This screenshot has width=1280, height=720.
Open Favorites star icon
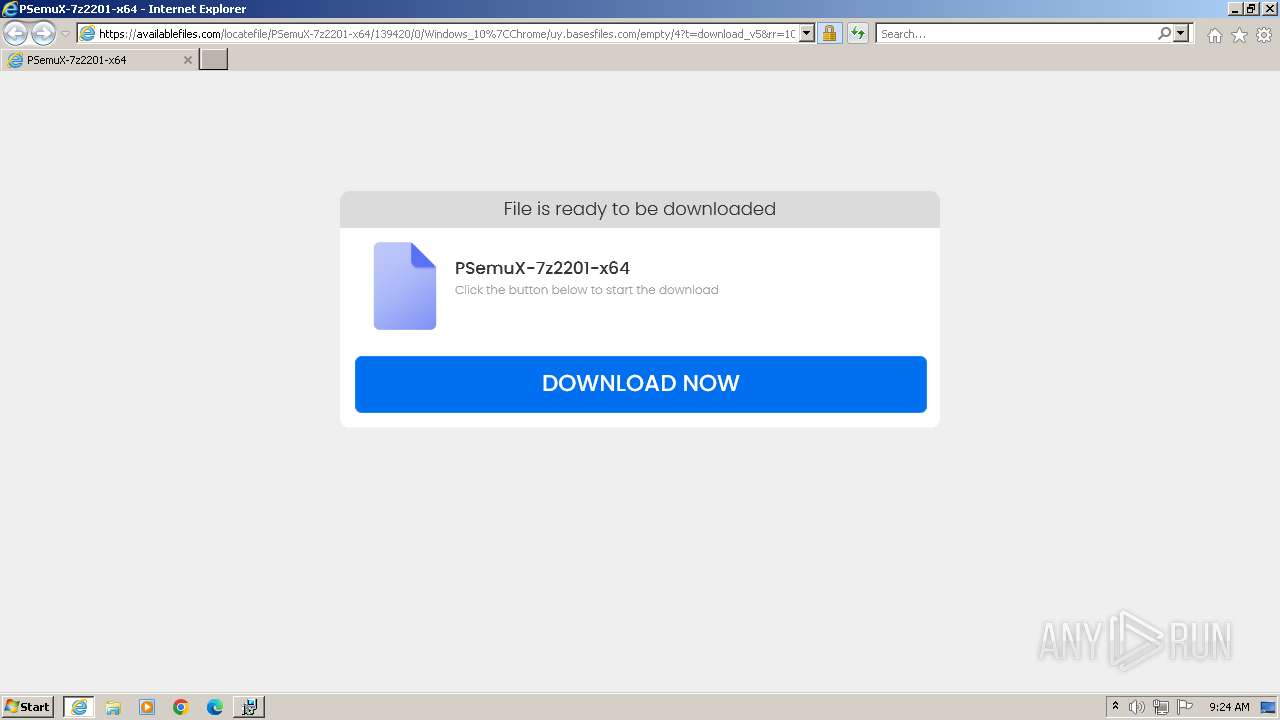pos(1239,35)
